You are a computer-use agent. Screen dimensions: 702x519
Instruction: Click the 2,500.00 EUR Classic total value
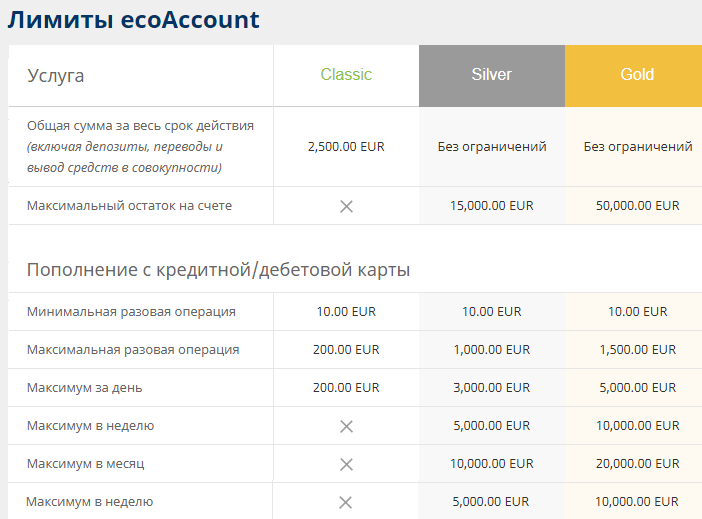coord(346,146)
